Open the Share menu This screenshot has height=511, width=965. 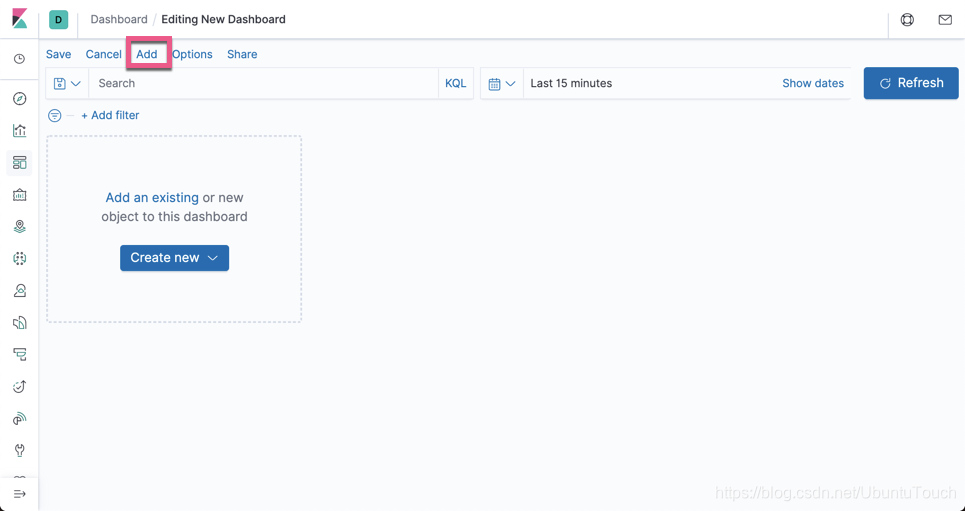[242, 54]
